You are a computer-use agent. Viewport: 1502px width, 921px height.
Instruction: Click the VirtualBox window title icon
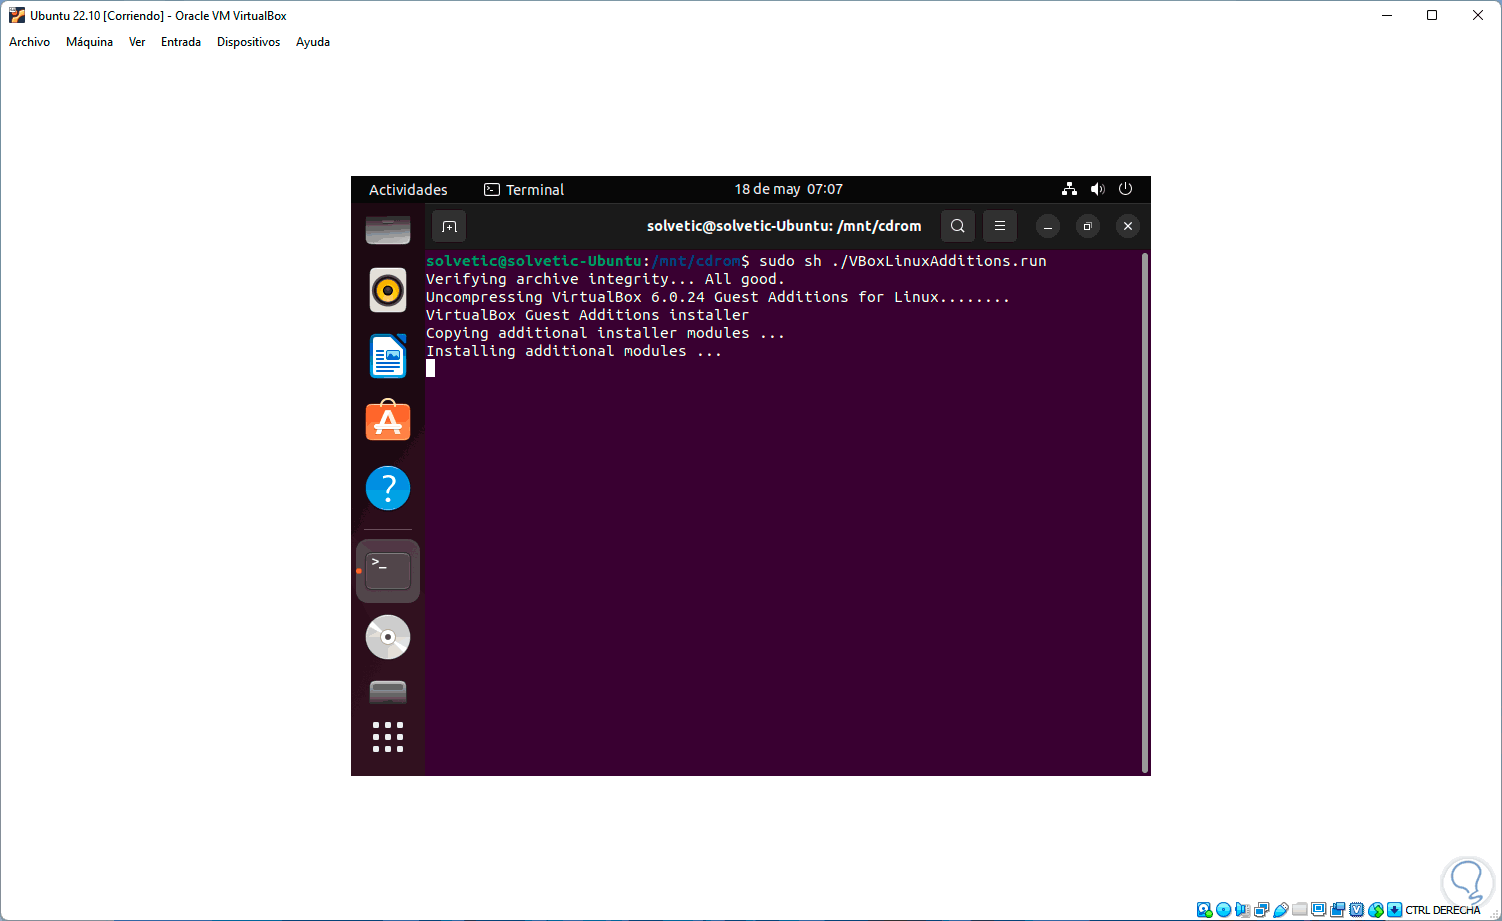coord(16,15)
